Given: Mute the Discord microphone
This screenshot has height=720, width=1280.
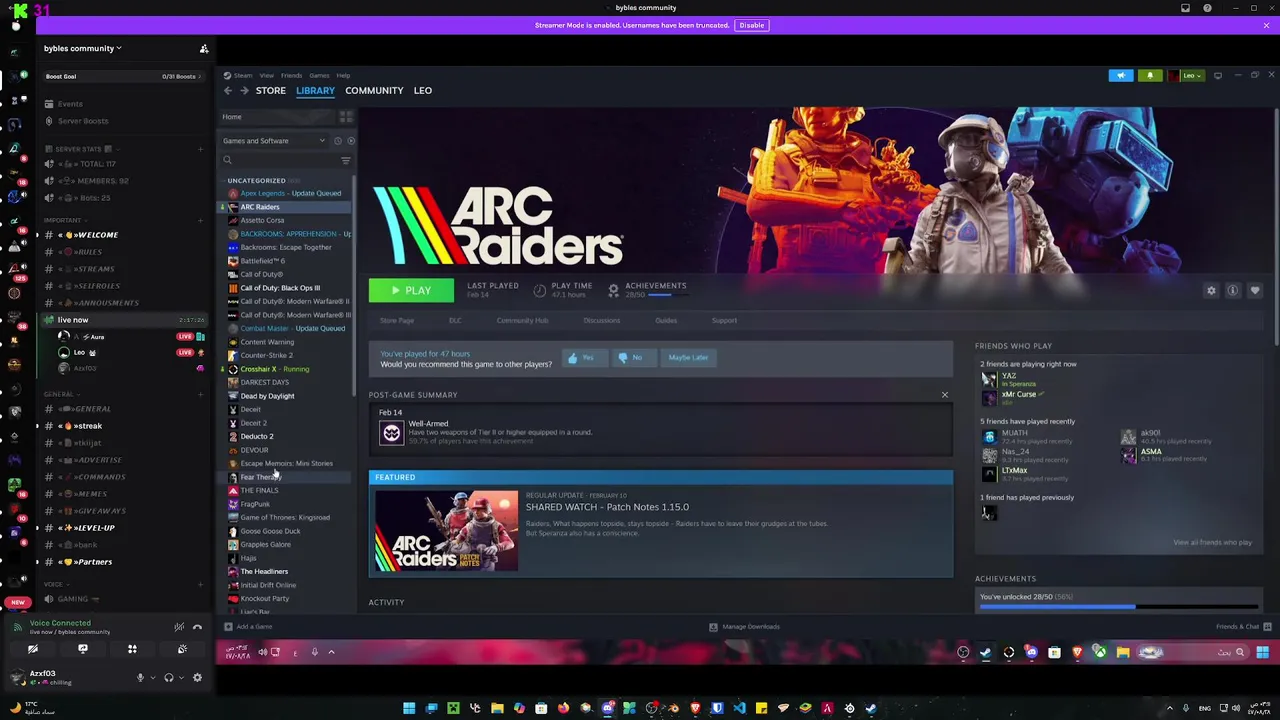Looking at the screenshot, I should (140, 678).
